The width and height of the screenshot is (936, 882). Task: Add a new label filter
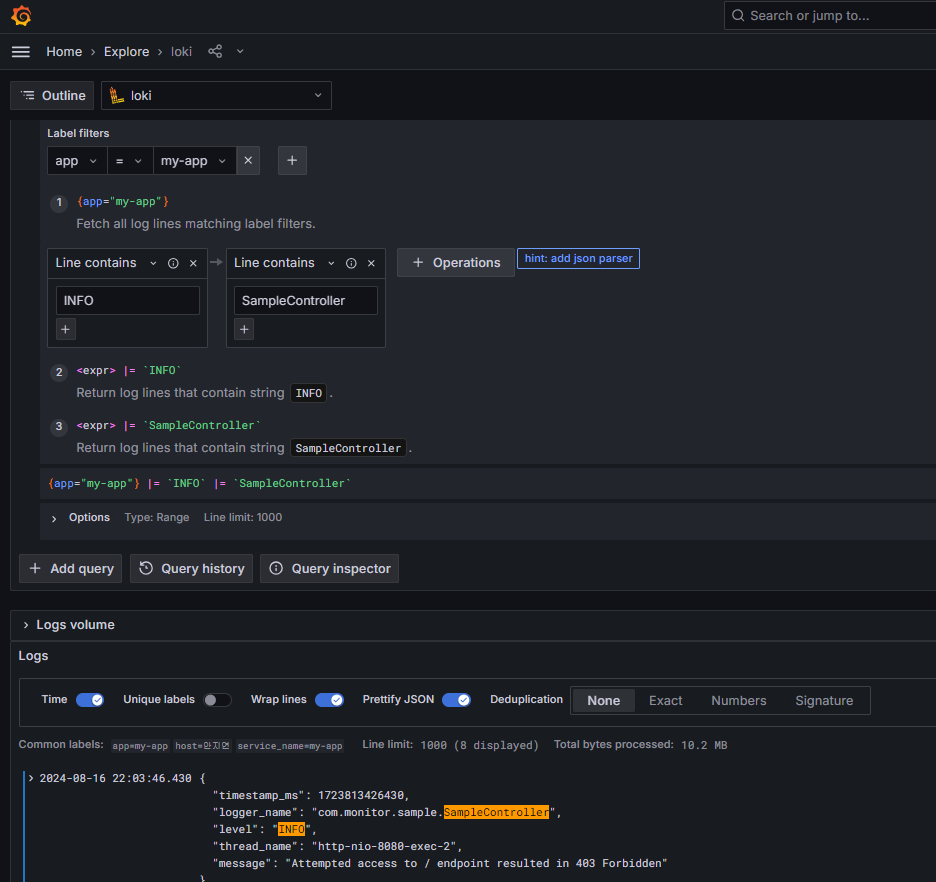(x=292, y=161)
